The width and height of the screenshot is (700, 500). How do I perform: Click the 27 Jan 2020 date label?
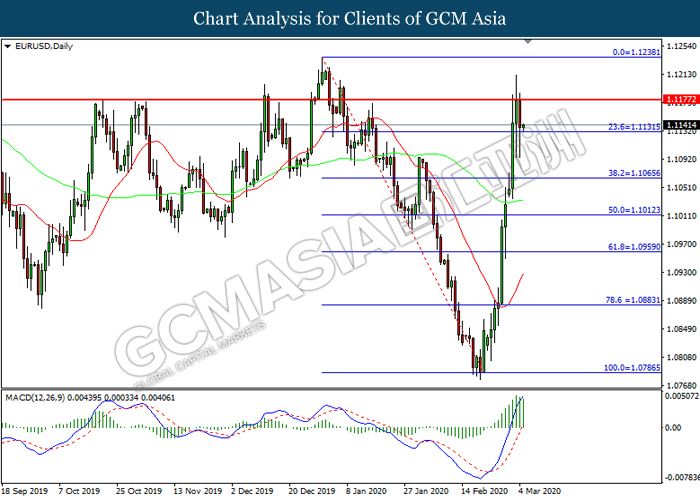425,491
